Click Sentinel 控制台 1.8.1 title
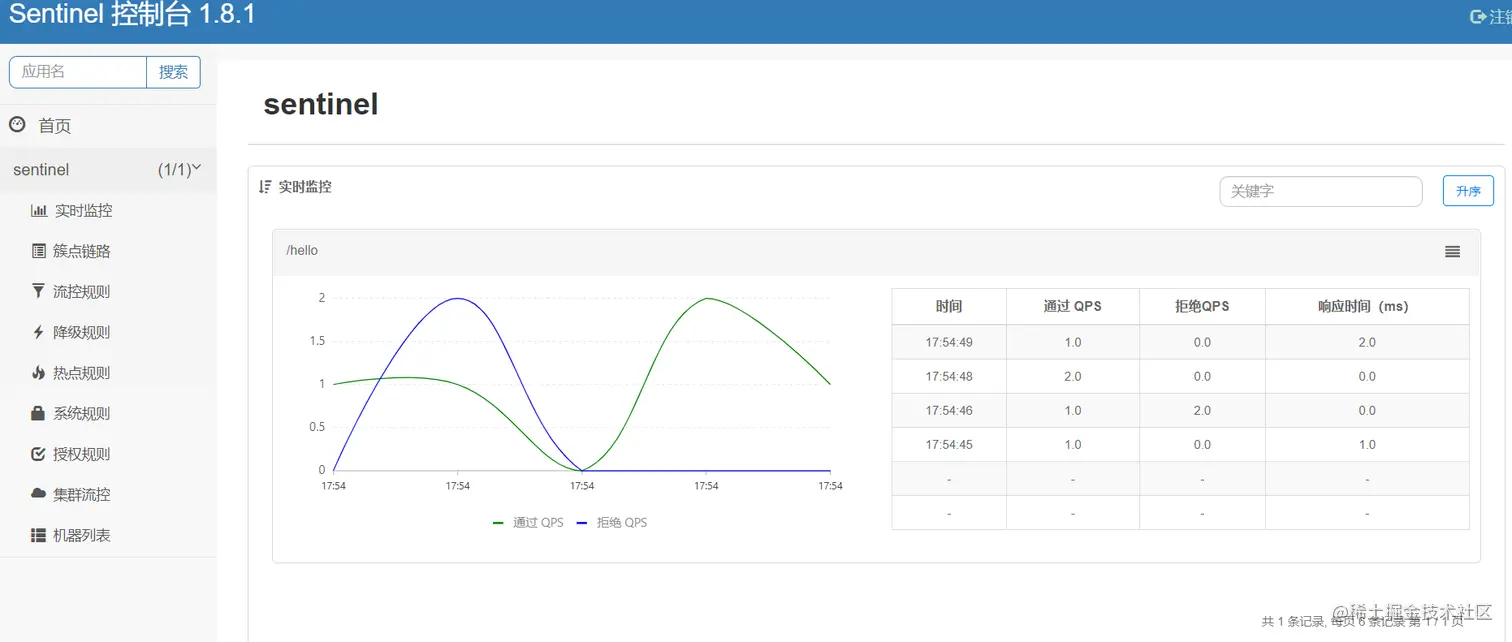 click(131, 16)
